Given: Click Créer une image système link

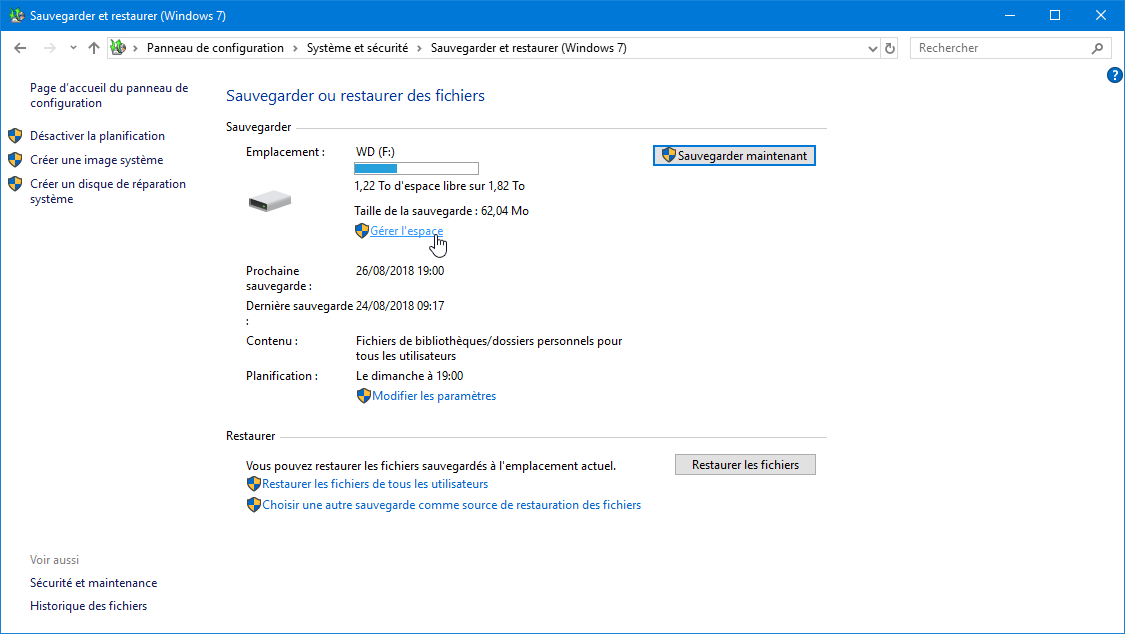Looking at the screenshot, I should [x=97, y=160].
